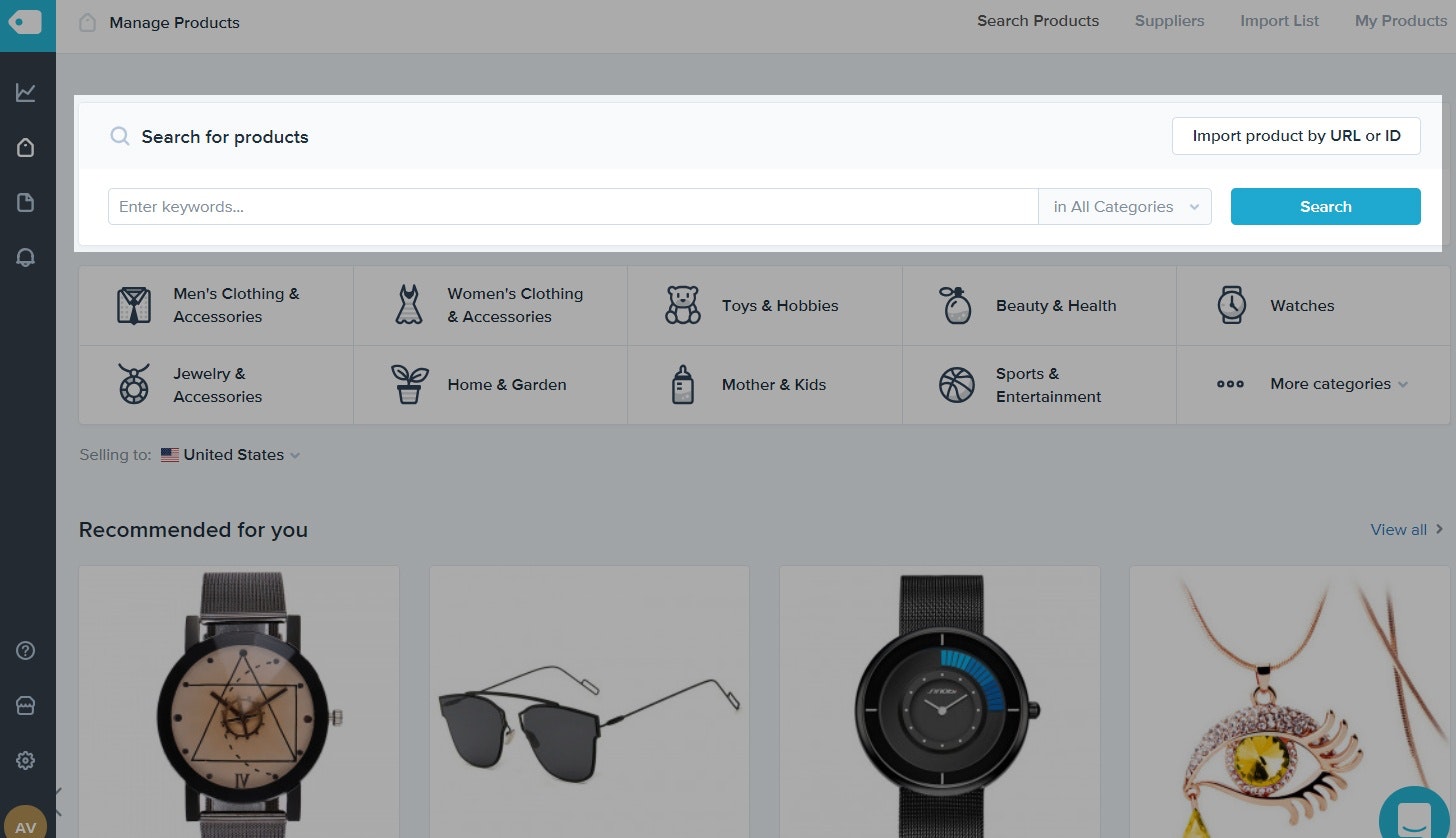Open the notifications bell icon
This screenshot has width=1456, height=838.
pos(26,257)
